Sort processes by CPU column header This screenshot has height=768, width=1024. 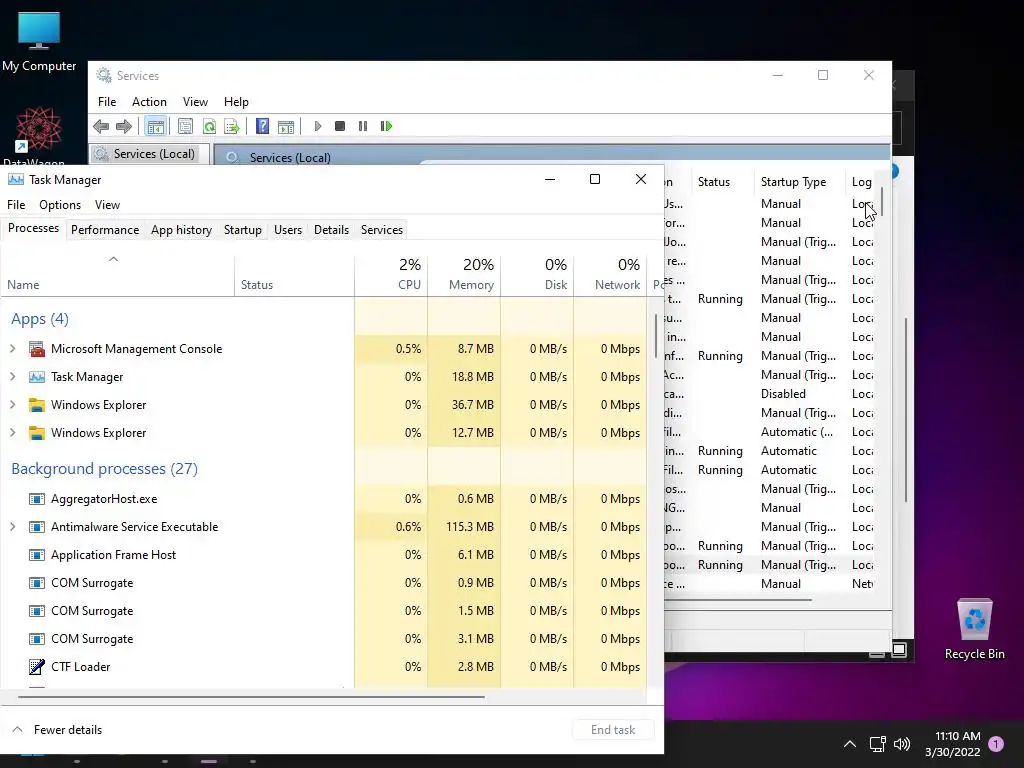point(391,274)
